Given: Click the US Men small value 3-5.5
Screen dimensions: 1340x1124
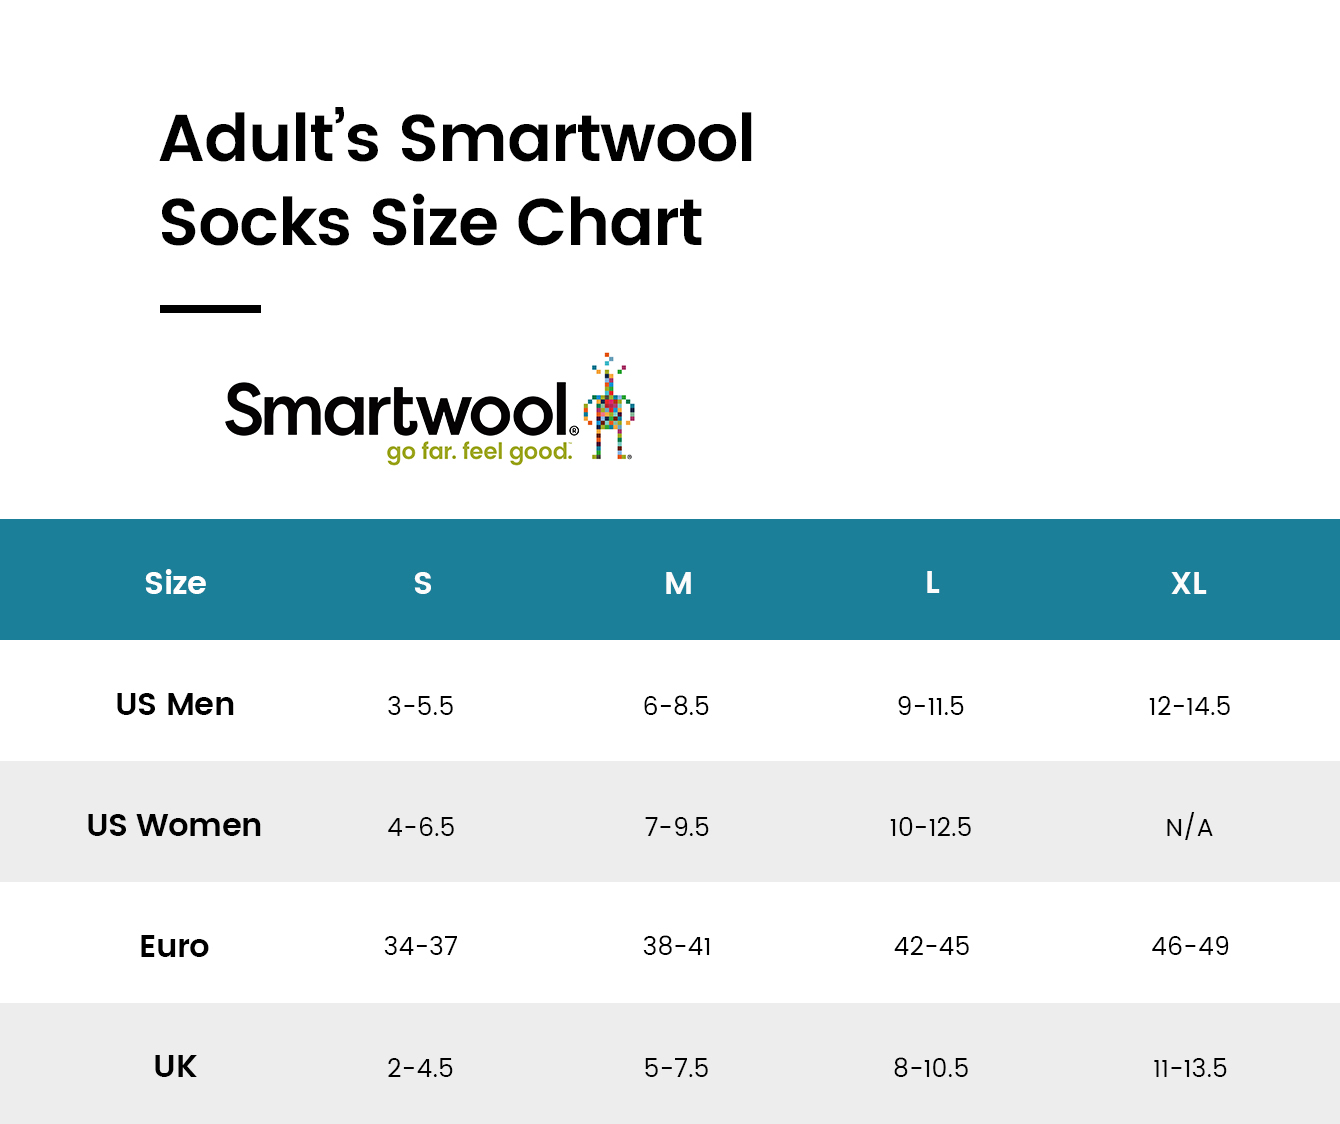Looking at the screenshot, I should (x=421, y=706).
